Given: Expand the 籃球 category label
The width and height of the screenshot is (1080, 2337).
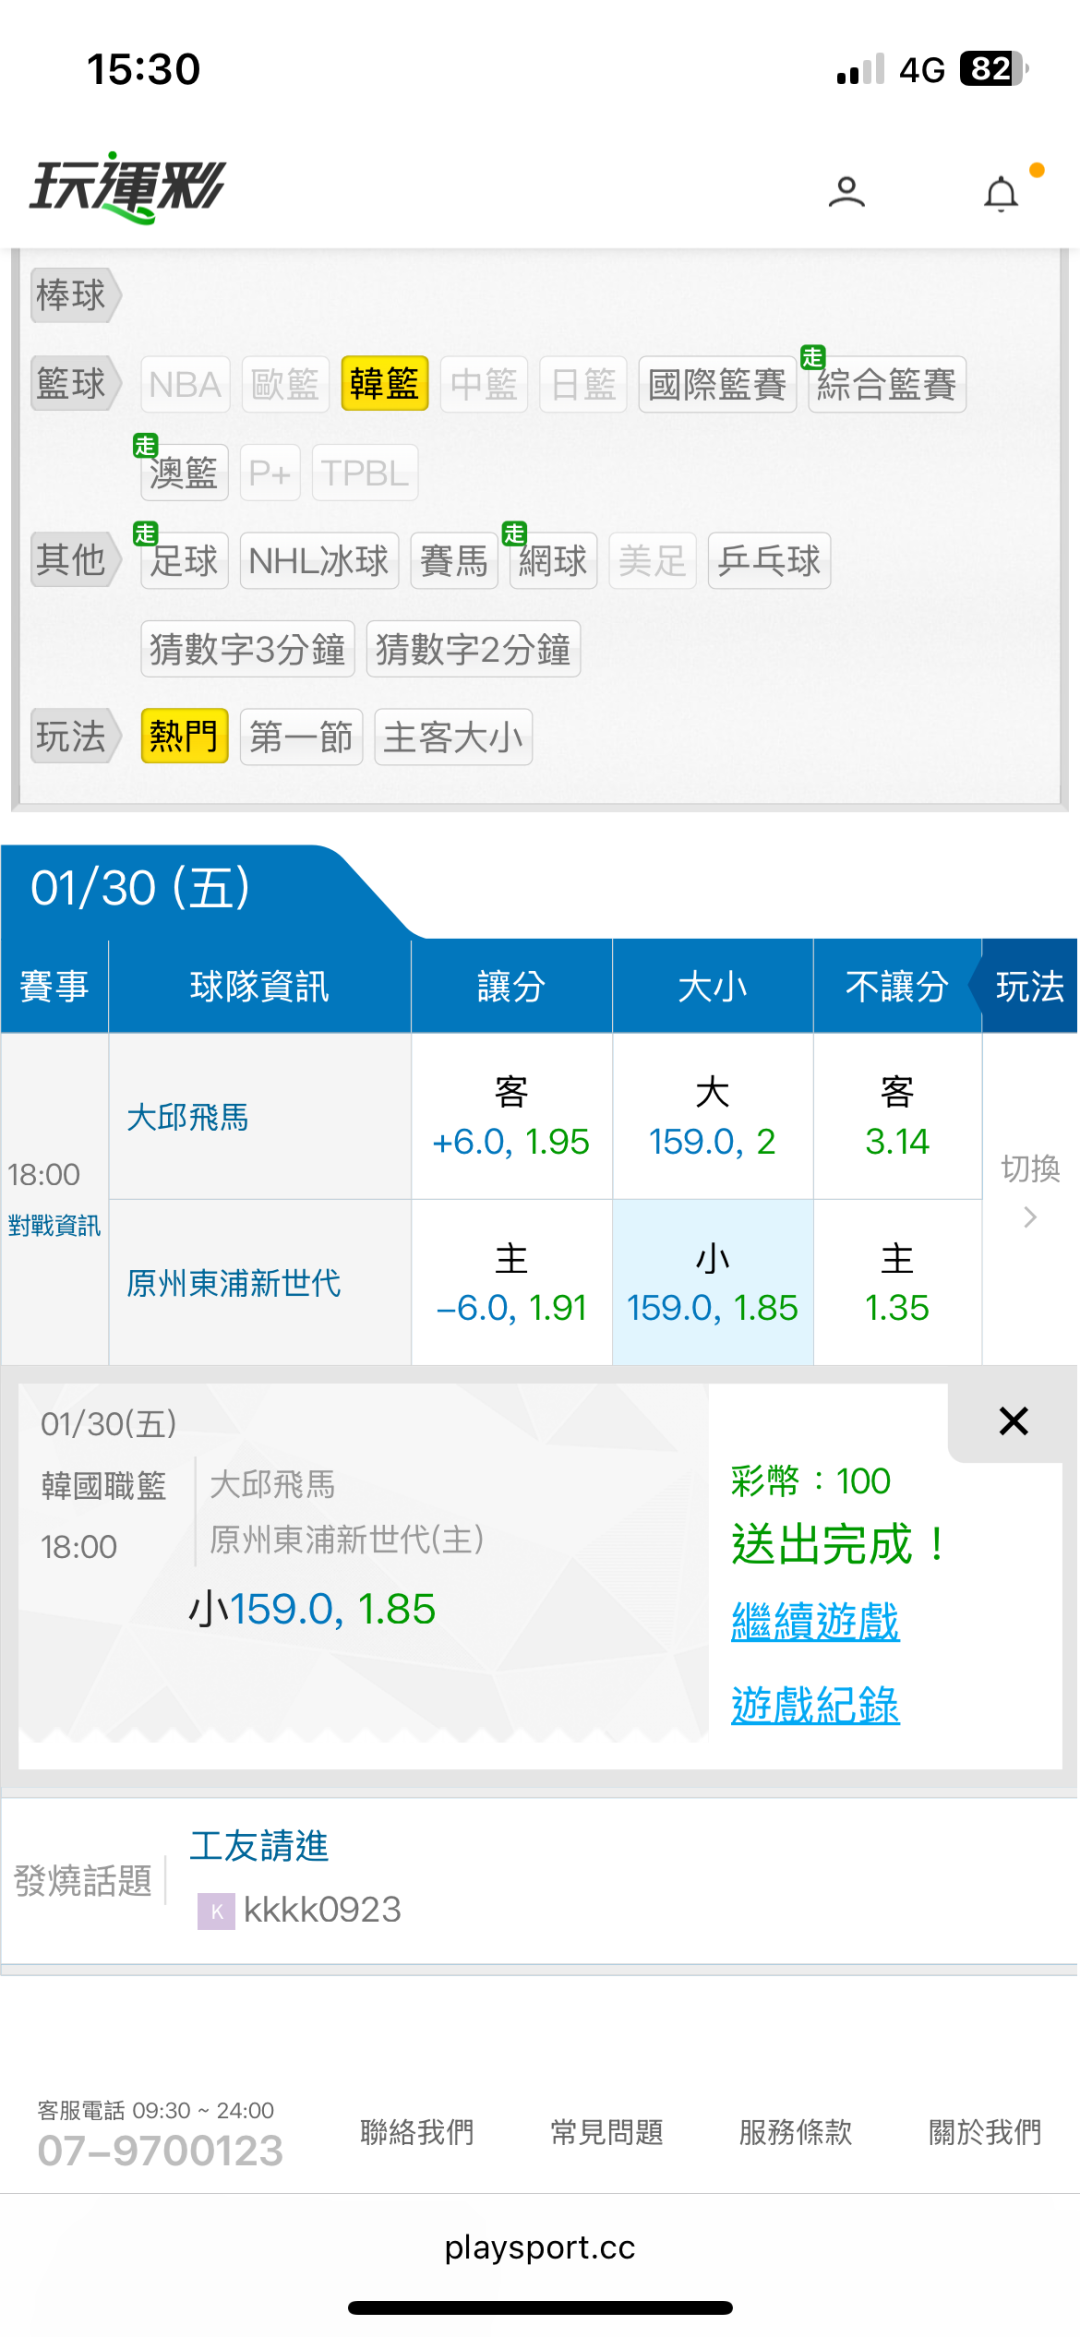Looking at the screenshot, I should pos(72,384).
